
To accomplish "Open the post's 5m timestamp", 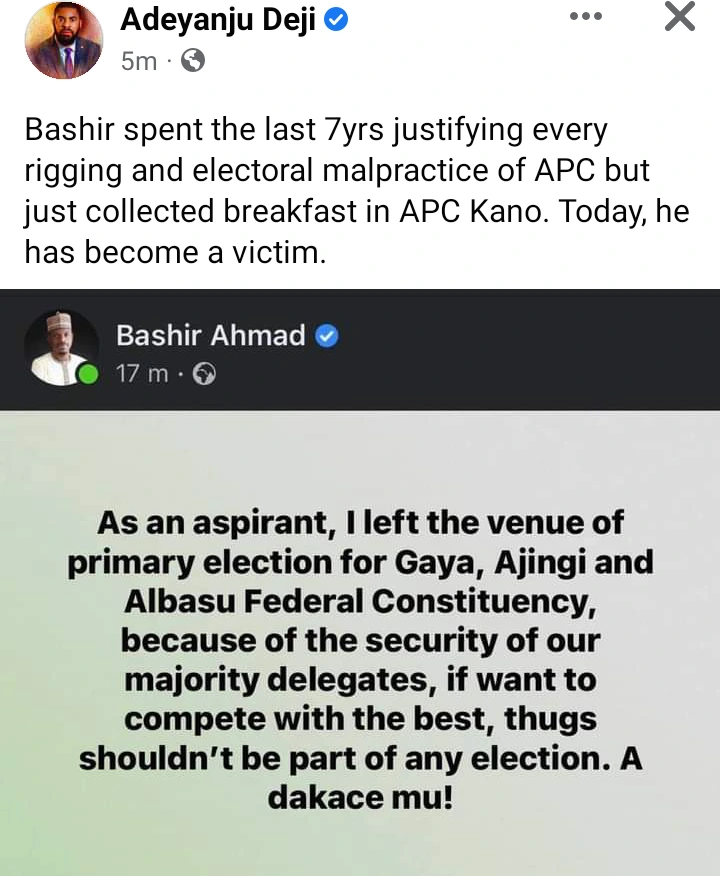I will pos(139,61).
